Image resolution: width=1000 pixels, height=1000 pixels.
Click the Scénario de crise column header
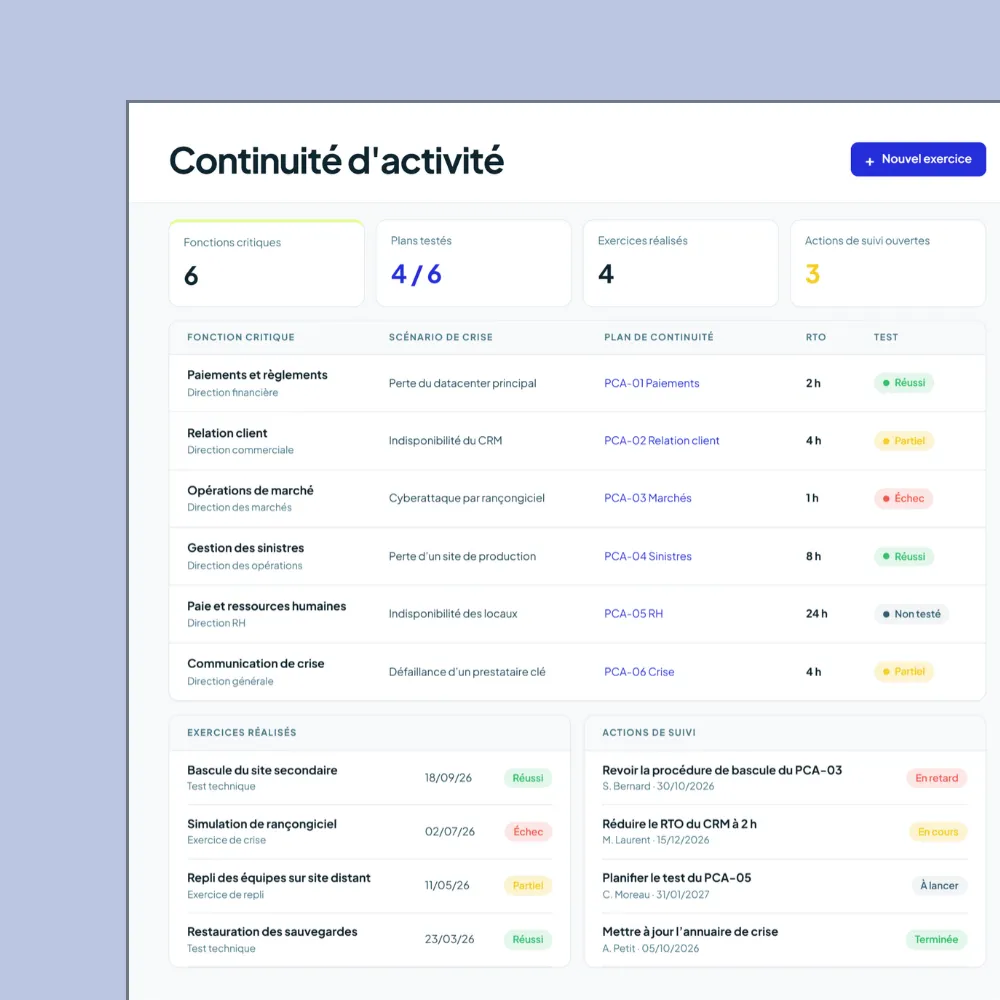click(441, 337)
